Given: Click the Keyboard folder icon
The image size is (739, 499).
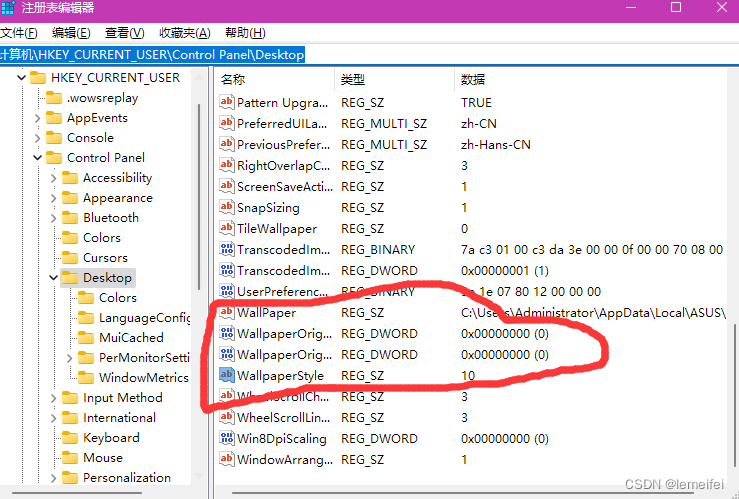Looking at the screenshot, I should pos(70,438).
